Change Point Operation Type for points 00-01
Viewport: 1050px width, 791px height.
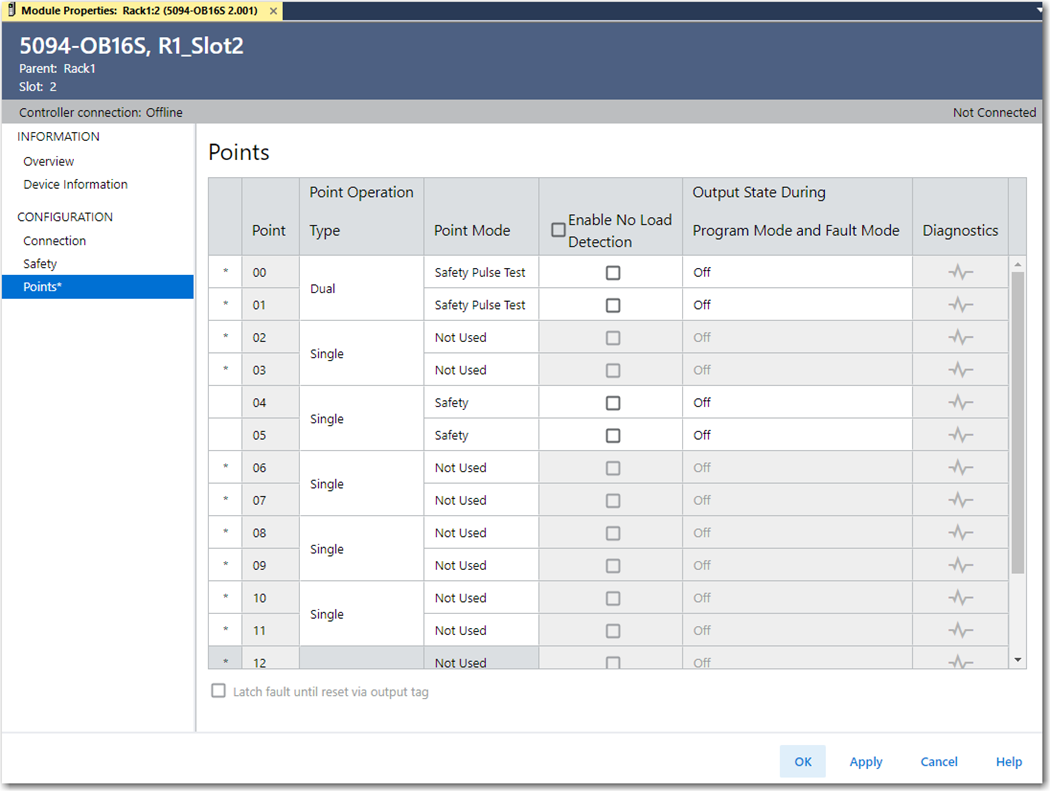[361, 289]
